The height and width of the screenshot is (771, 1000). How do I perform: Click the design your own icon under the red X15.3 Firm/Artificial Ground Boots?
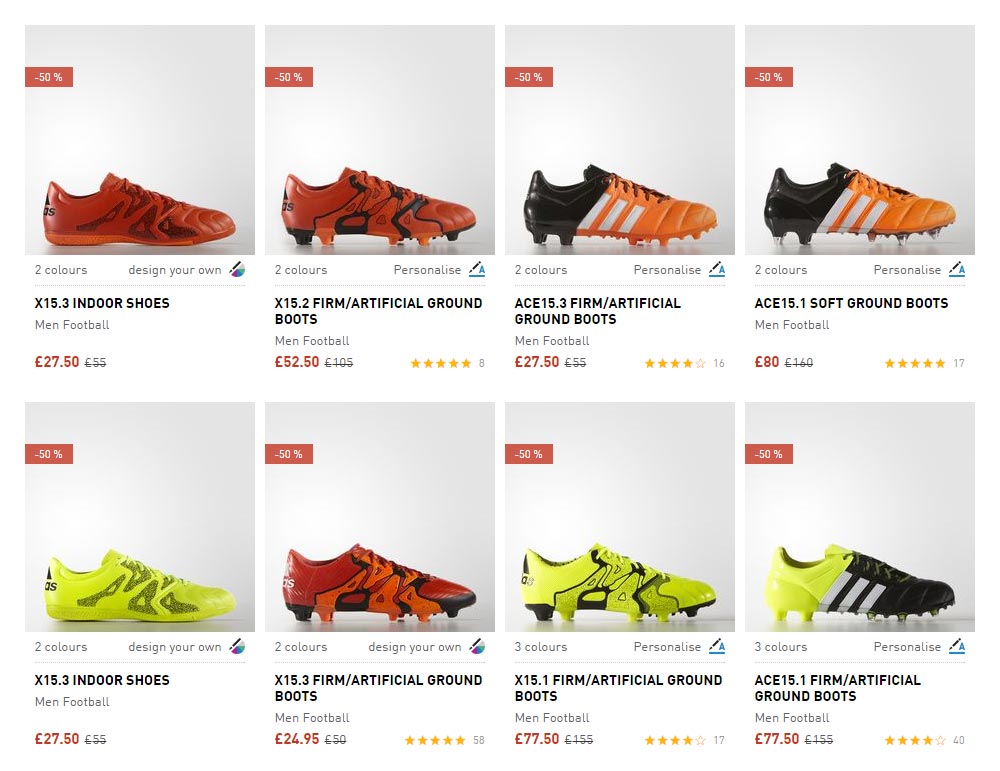[x=476, y=646]
